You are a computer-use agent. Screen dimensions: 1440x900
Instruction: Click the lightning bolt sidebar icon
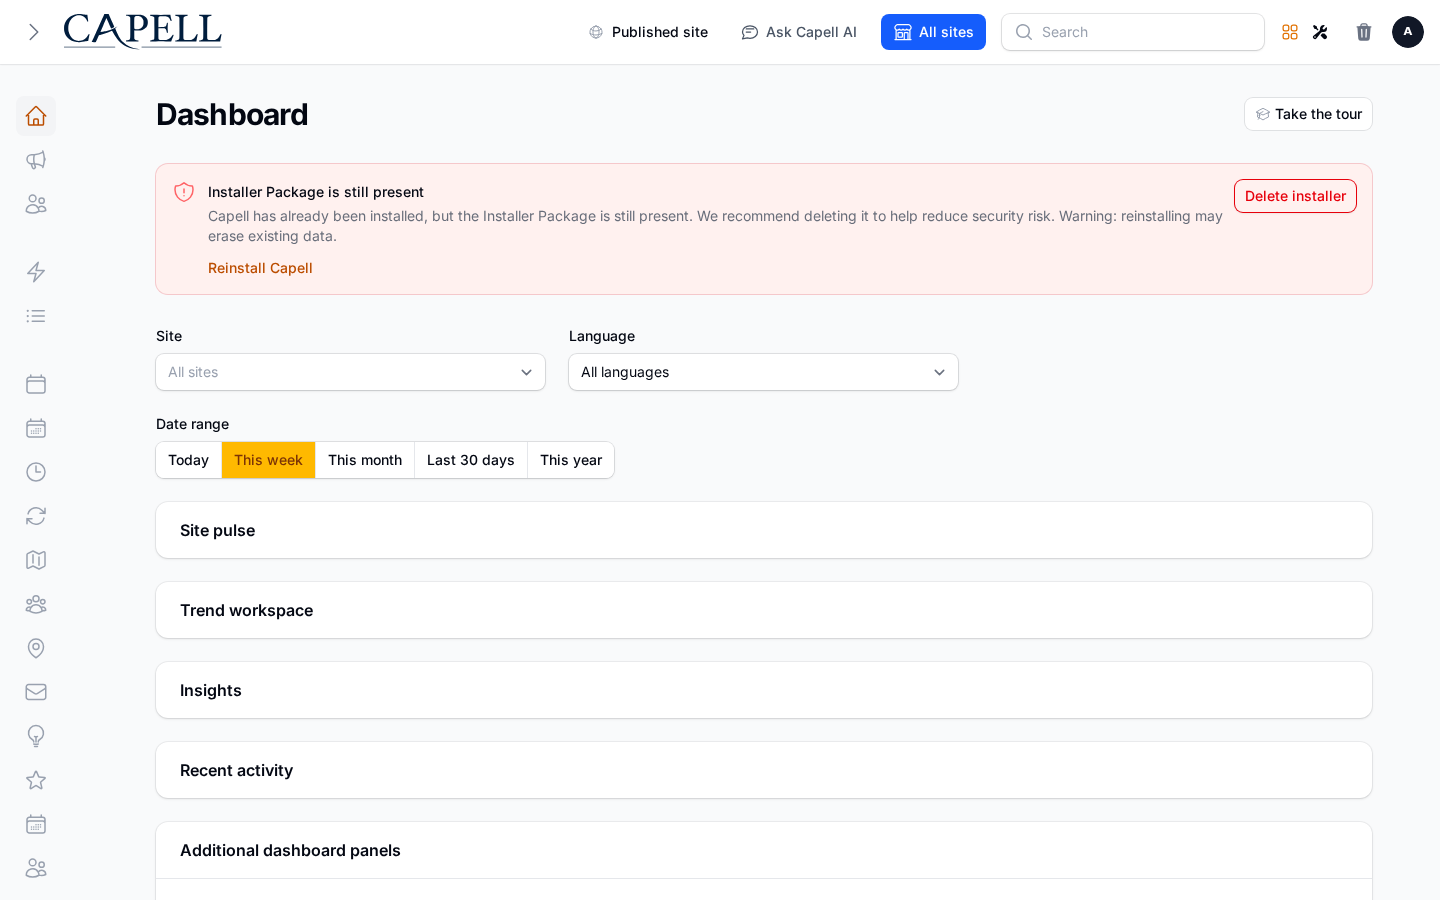(x=36, y=272)
